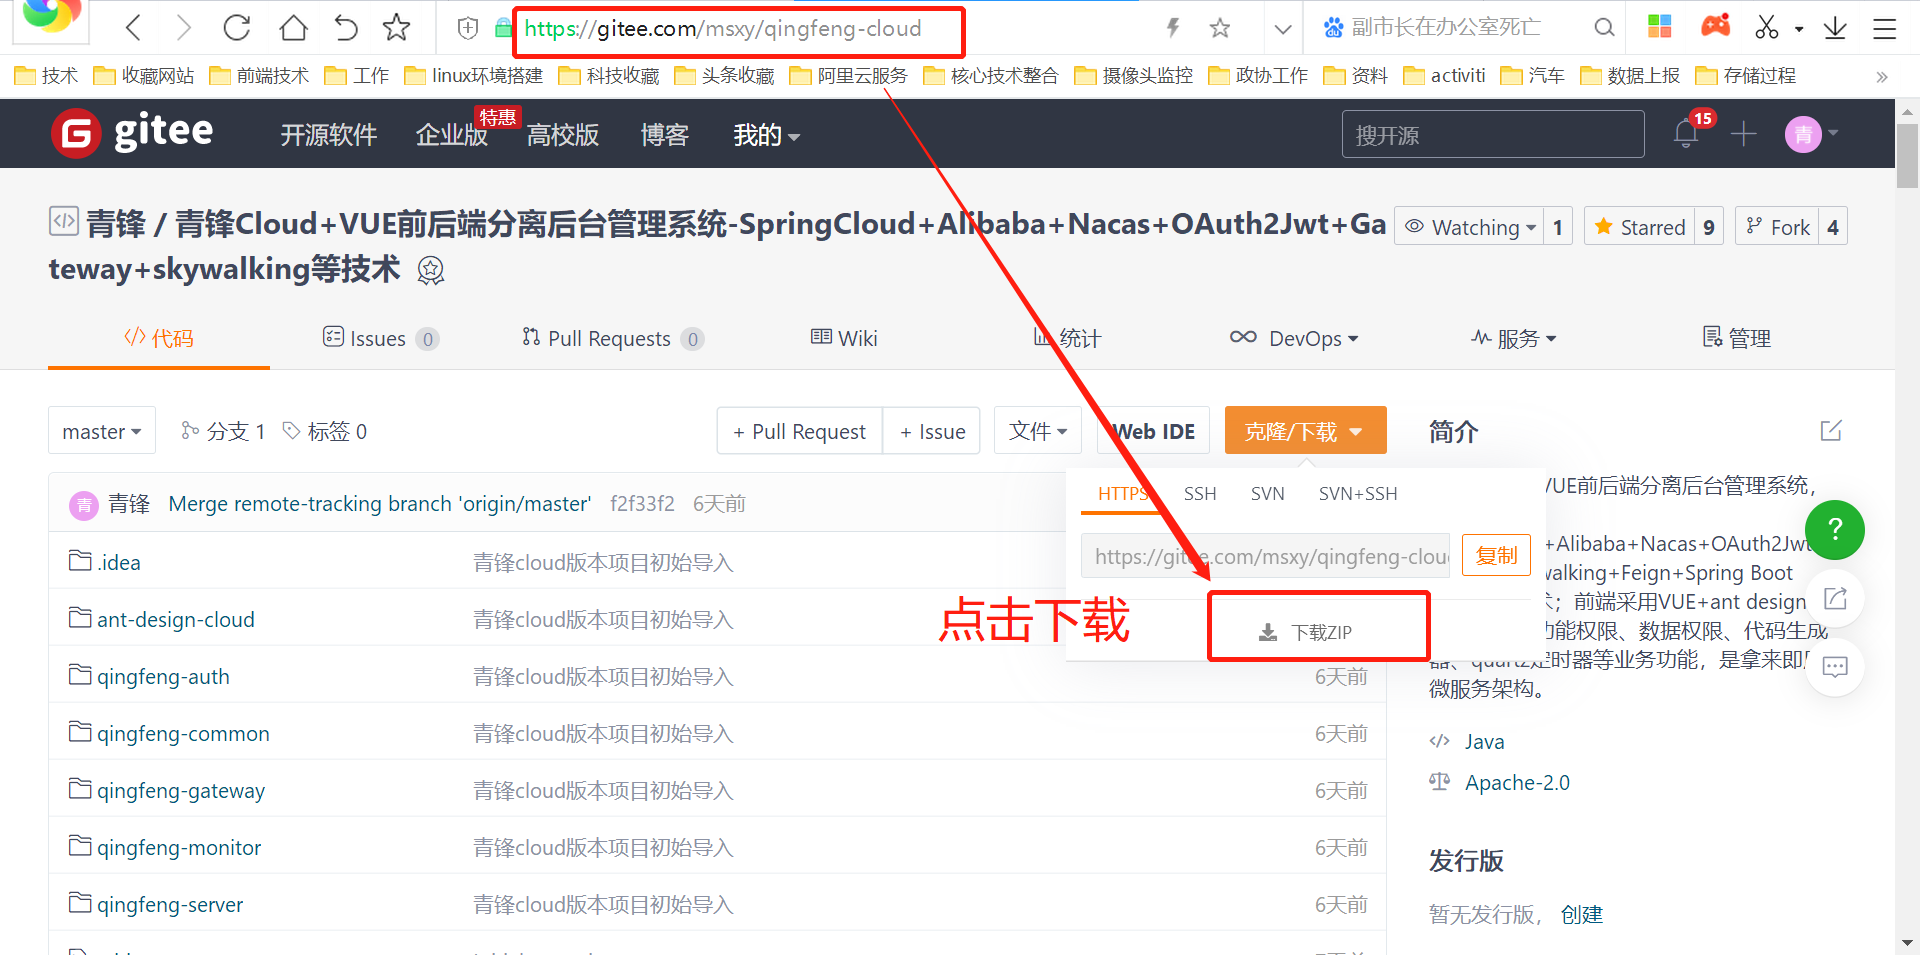Click the undo/restore closed page icon
1920x955 pixels.
click(345, 27)
